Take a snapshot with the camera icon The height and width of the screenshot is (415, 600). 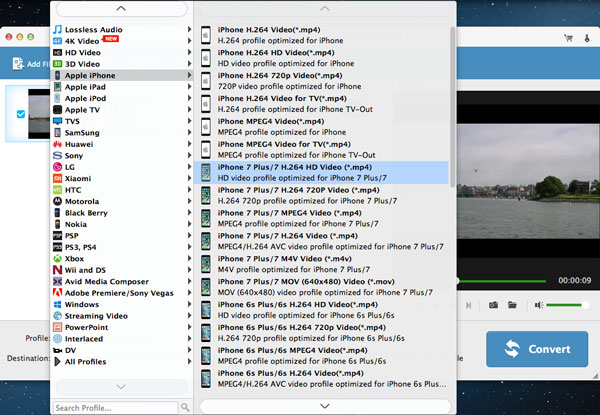tap(493, 305)
